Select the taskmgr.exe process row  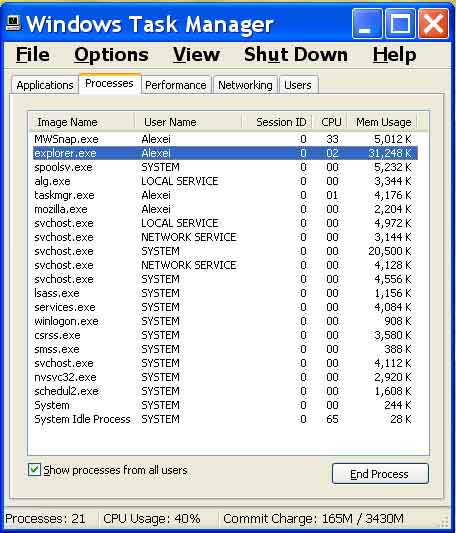[x=225, y=195]
